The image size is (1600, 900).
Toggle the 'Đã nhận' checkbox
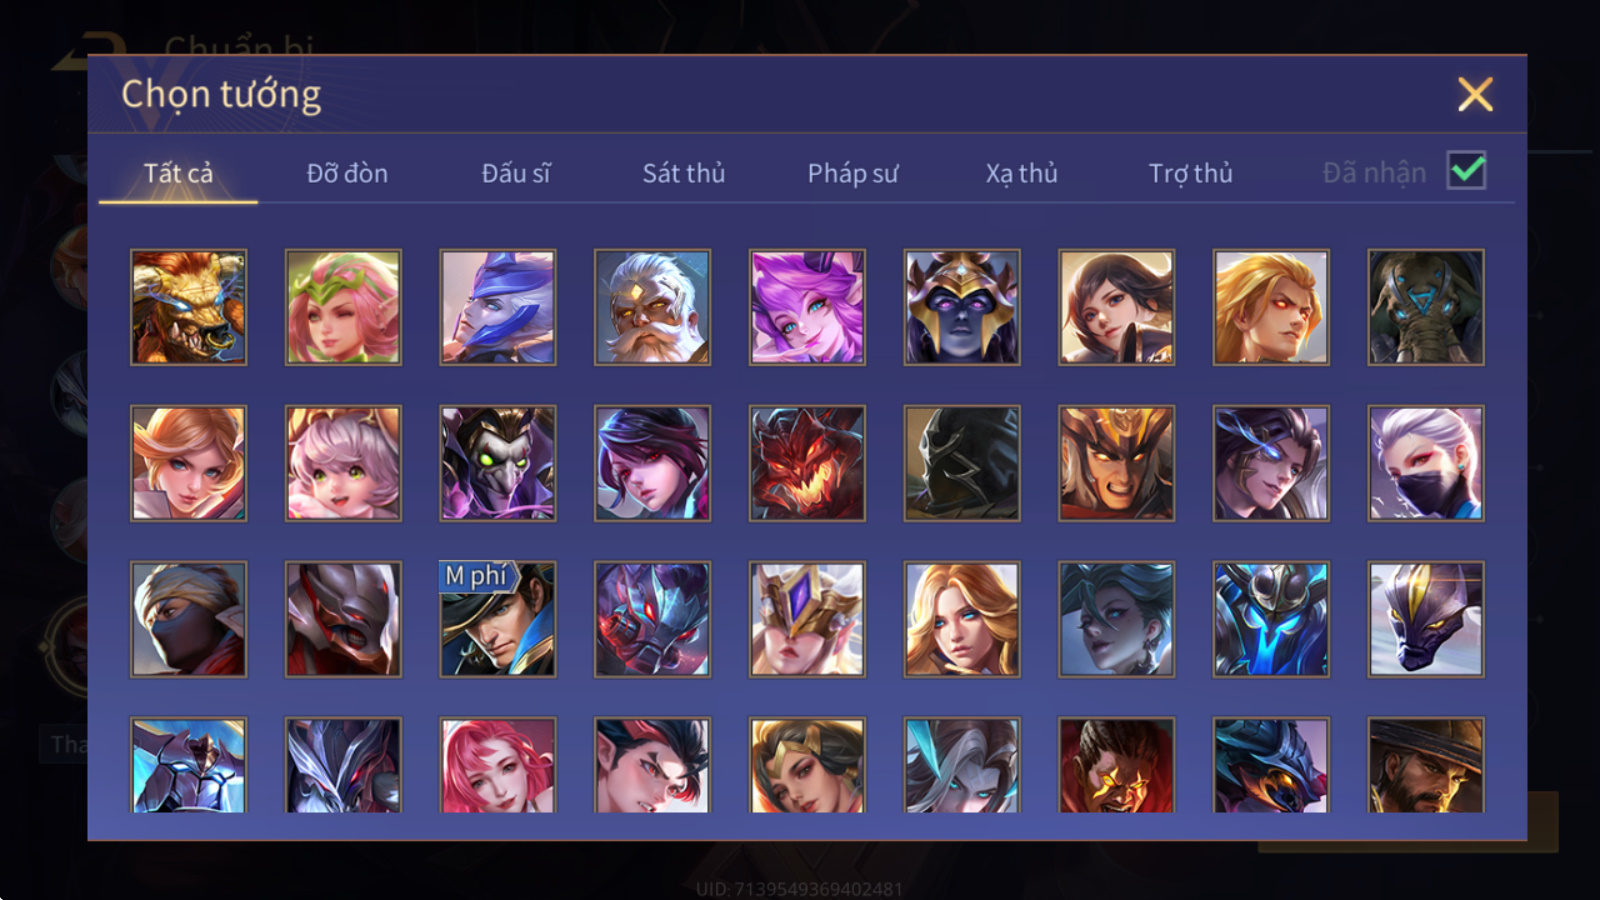pyautogui.click(x=1467, y=171)
